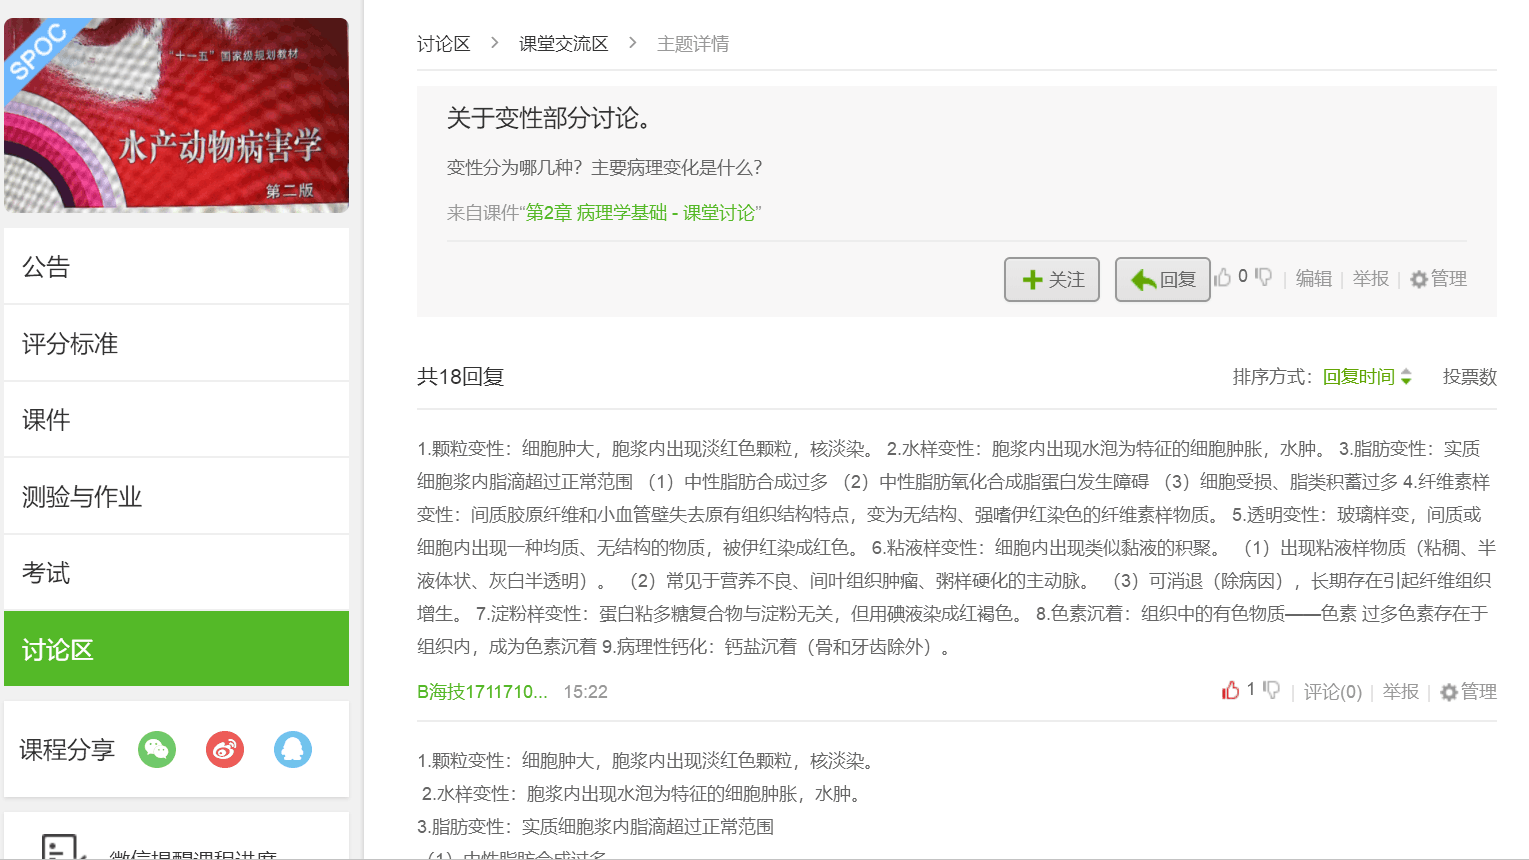Click the first reply timestamp 15:22

[x=585, y=692]
